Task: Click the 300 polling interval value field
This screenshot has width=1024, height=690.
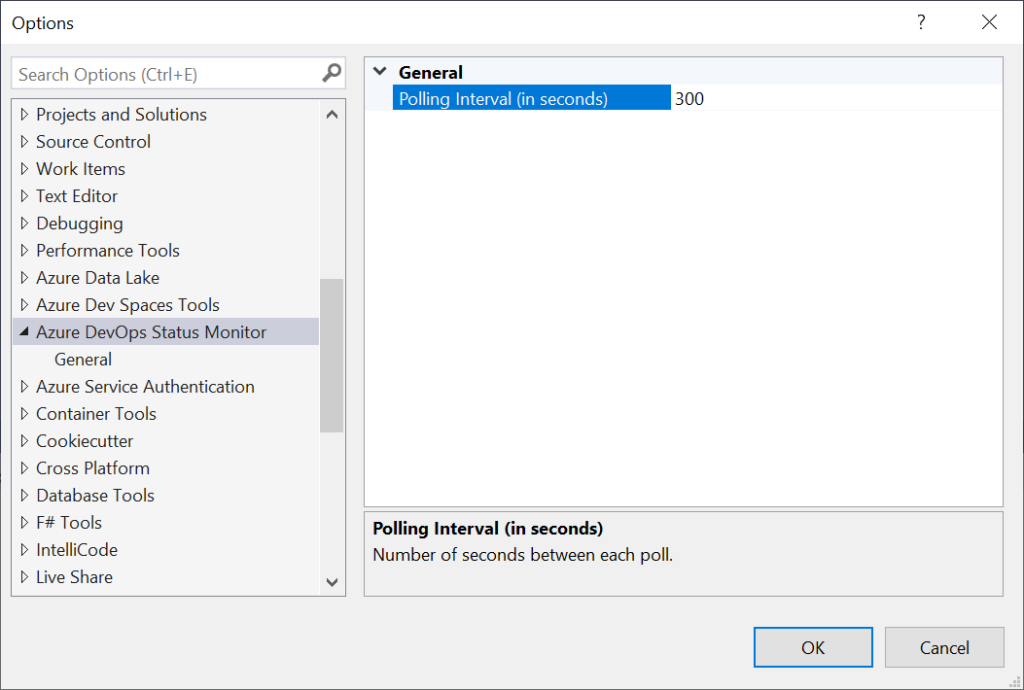Action: [700, 98]
